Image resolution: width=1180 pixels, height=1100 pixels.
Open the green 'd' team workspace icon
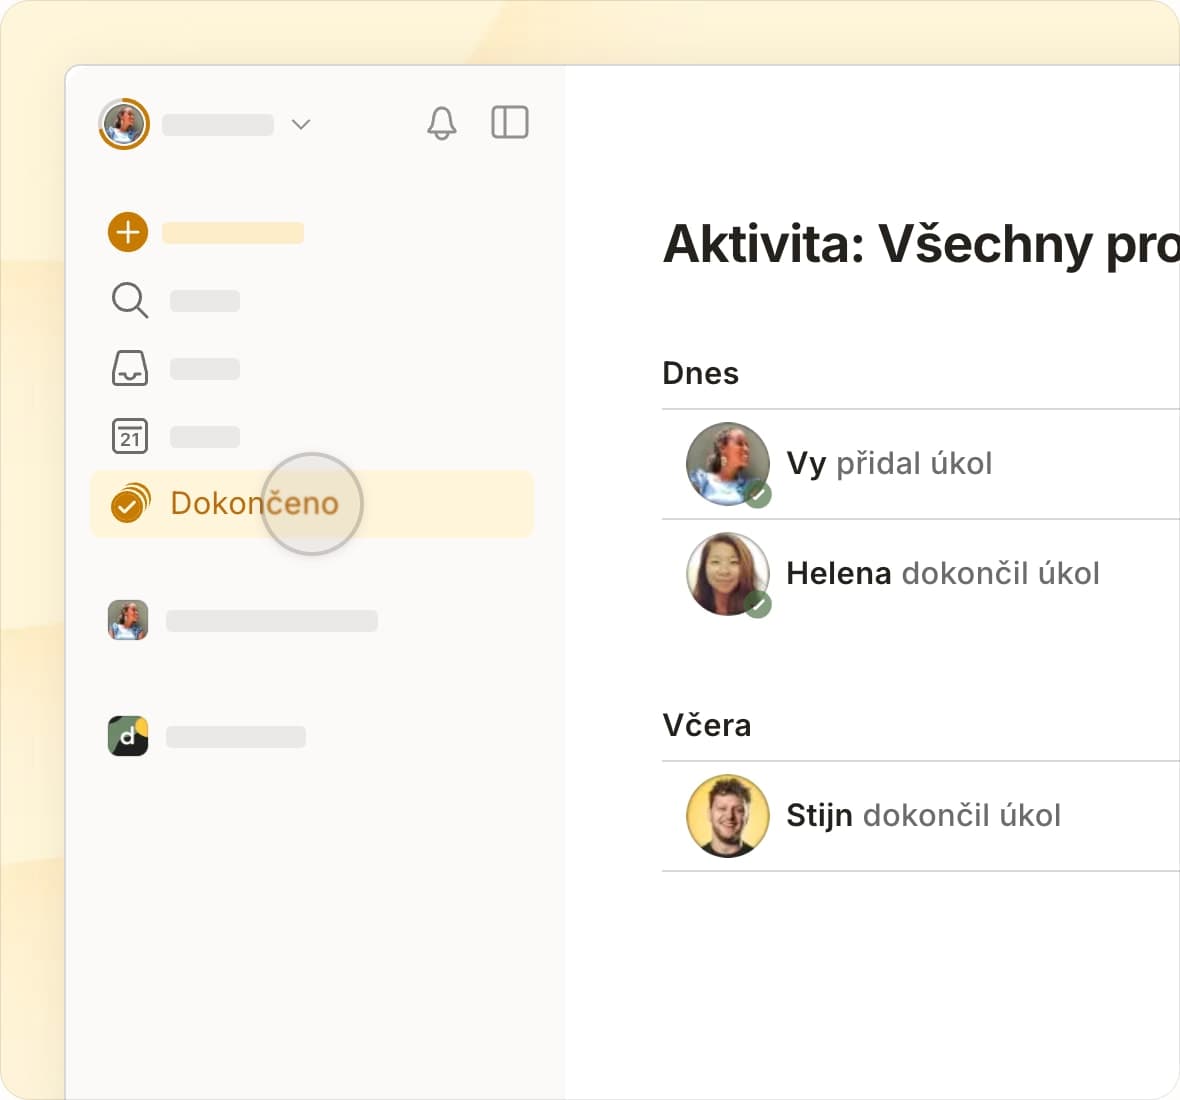[x=128, y=736]
